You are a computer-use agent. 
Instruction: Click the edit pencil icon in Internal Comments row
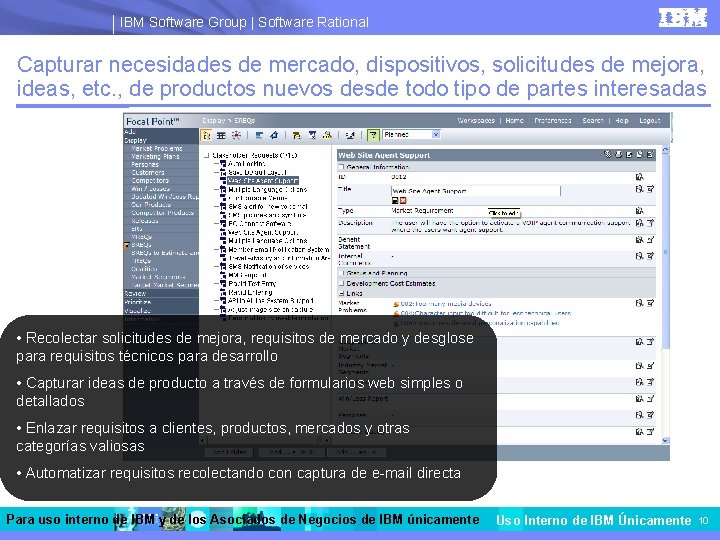tap(650, 256)
